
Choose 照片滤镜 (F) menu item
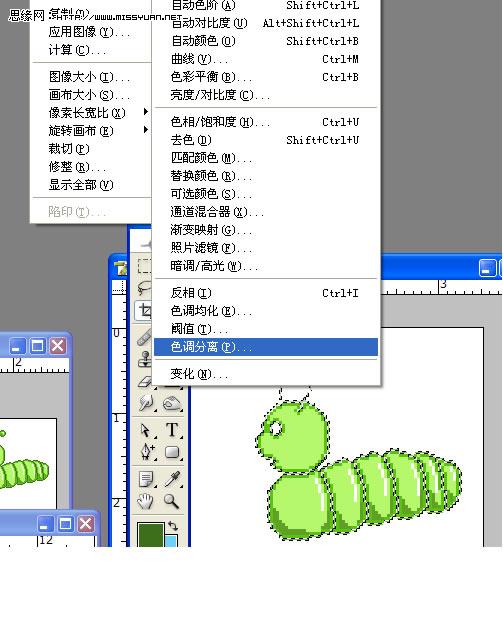pyautogui.click(x=266, y=248)
